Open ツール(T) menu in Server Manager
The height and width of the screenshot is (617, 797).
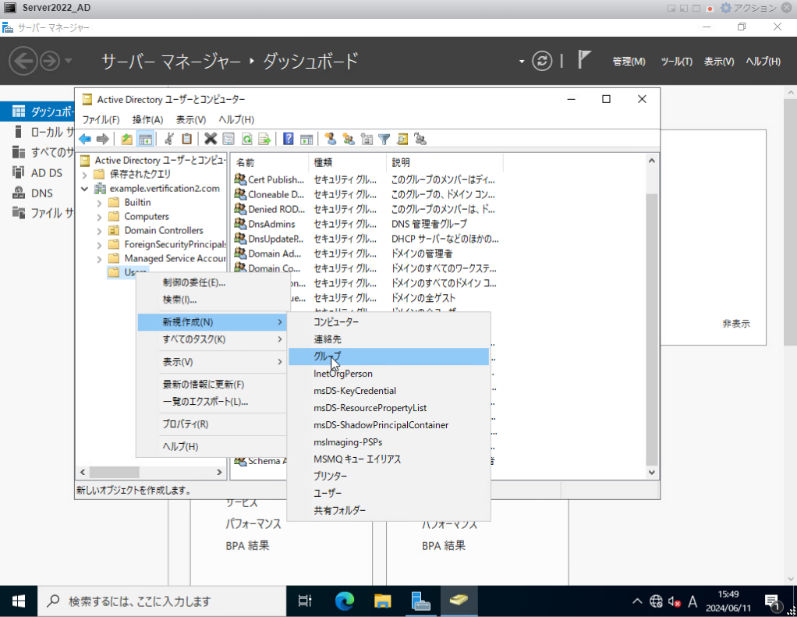click(x=676, y=61)
